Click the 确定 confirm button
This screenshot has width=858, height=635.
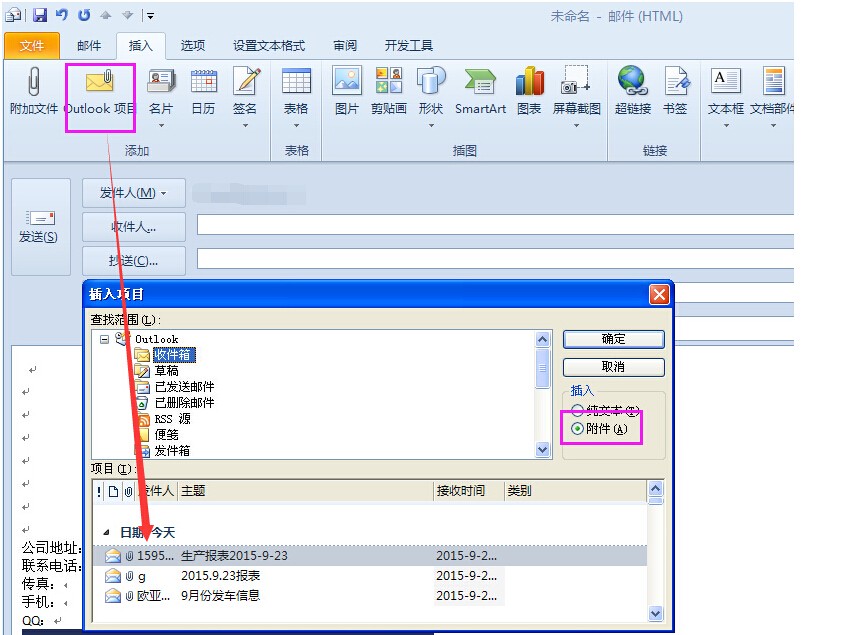point(613,338)
